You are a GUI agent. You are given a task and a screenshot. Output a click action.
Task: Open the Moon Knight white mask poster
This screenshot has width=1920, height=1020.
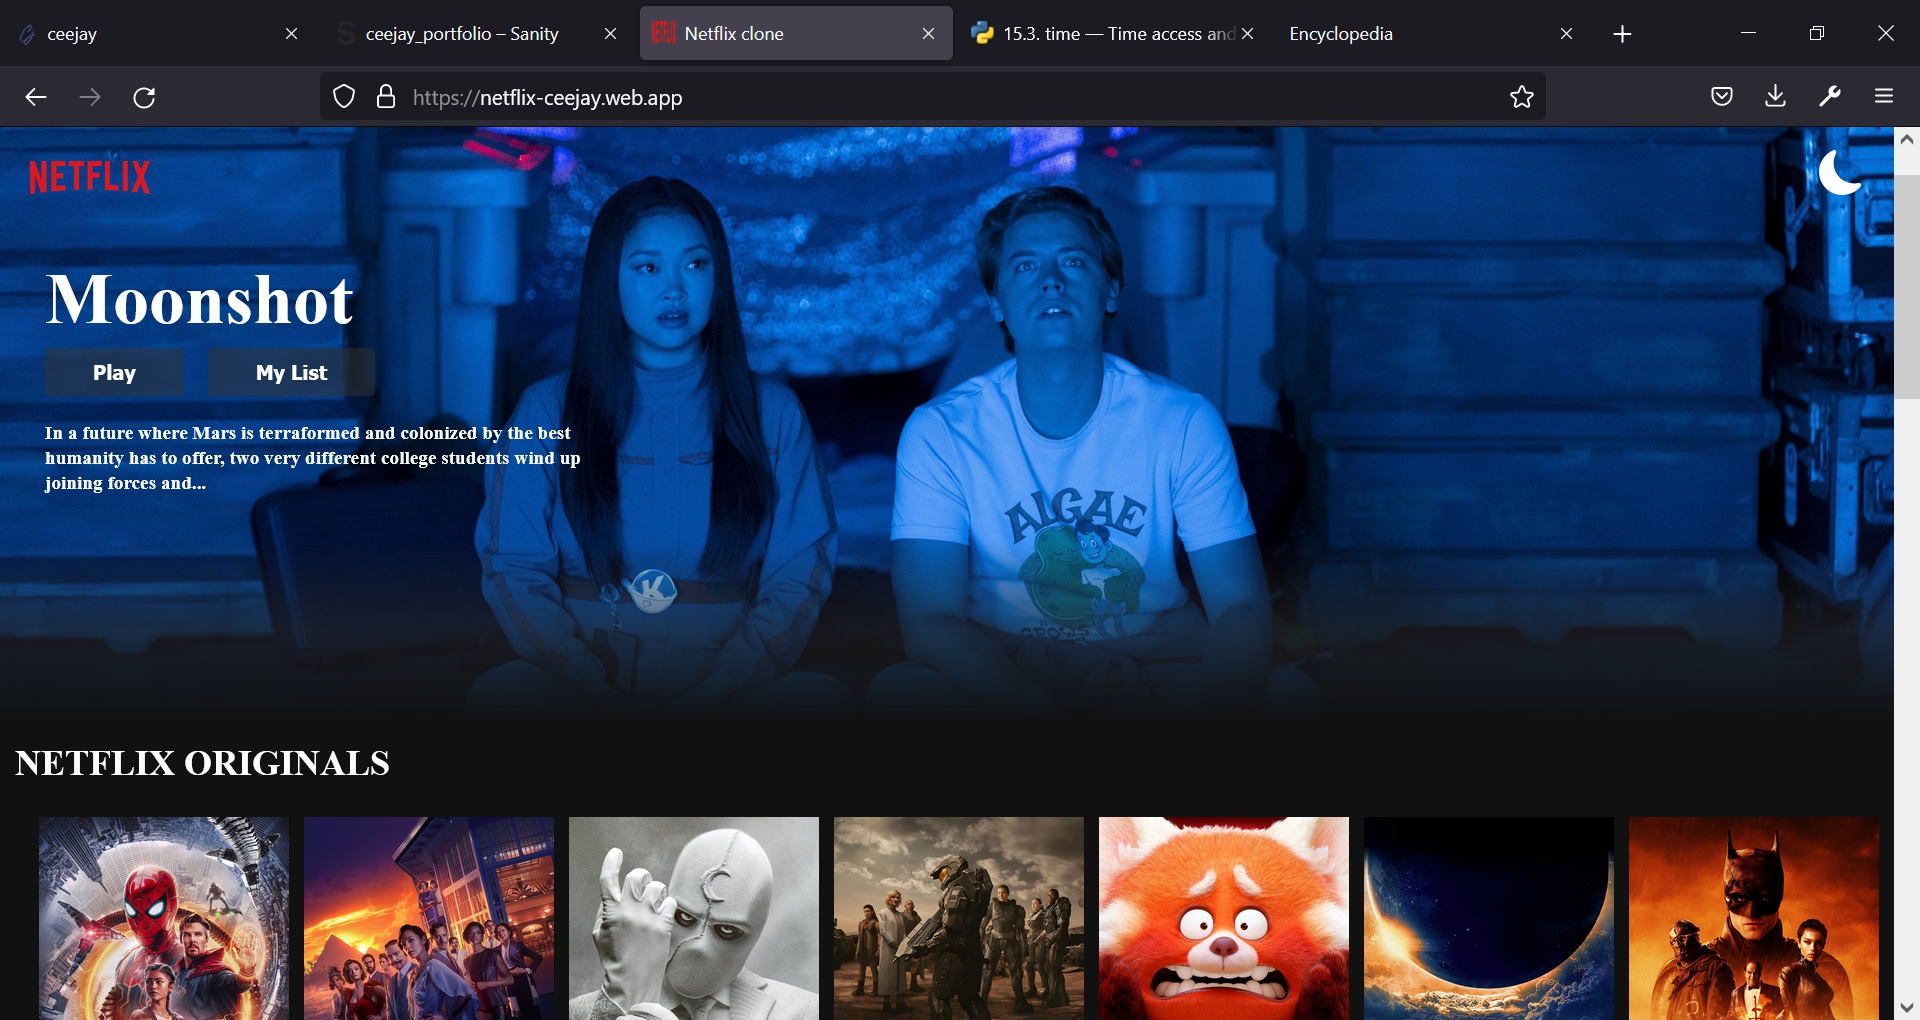(694, 918)
